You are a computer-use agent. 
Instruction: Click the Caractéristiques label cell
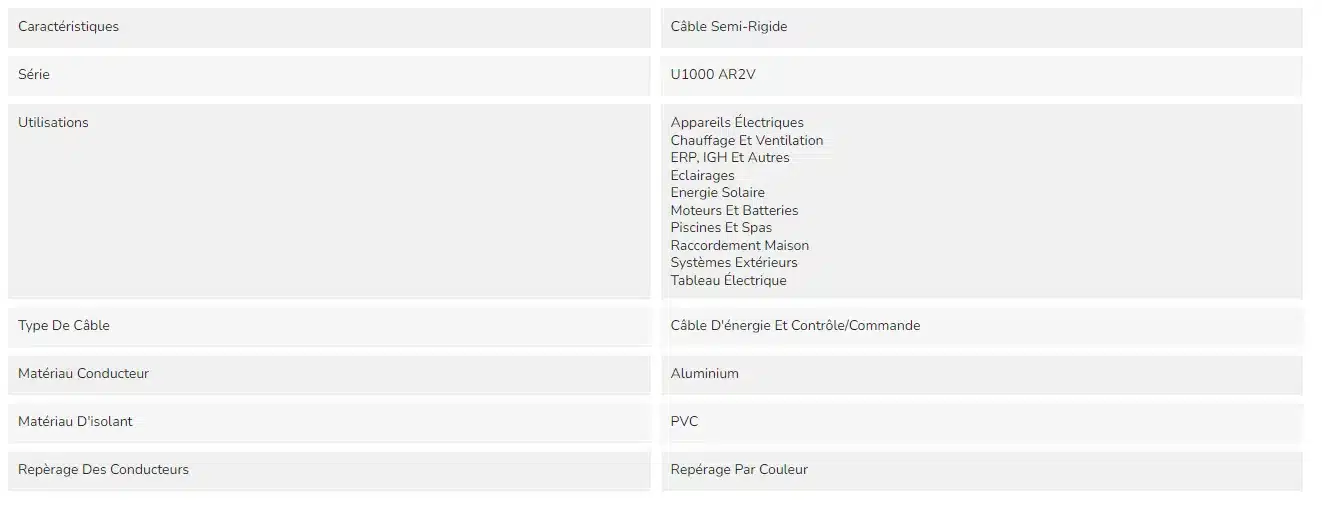(329, 27)
